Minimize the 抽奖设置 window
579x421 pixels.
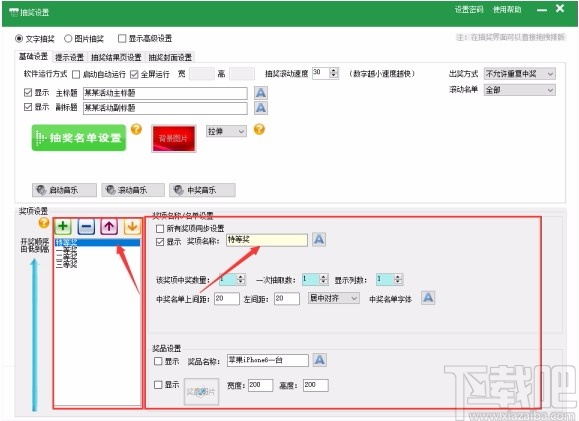(542, 10)
